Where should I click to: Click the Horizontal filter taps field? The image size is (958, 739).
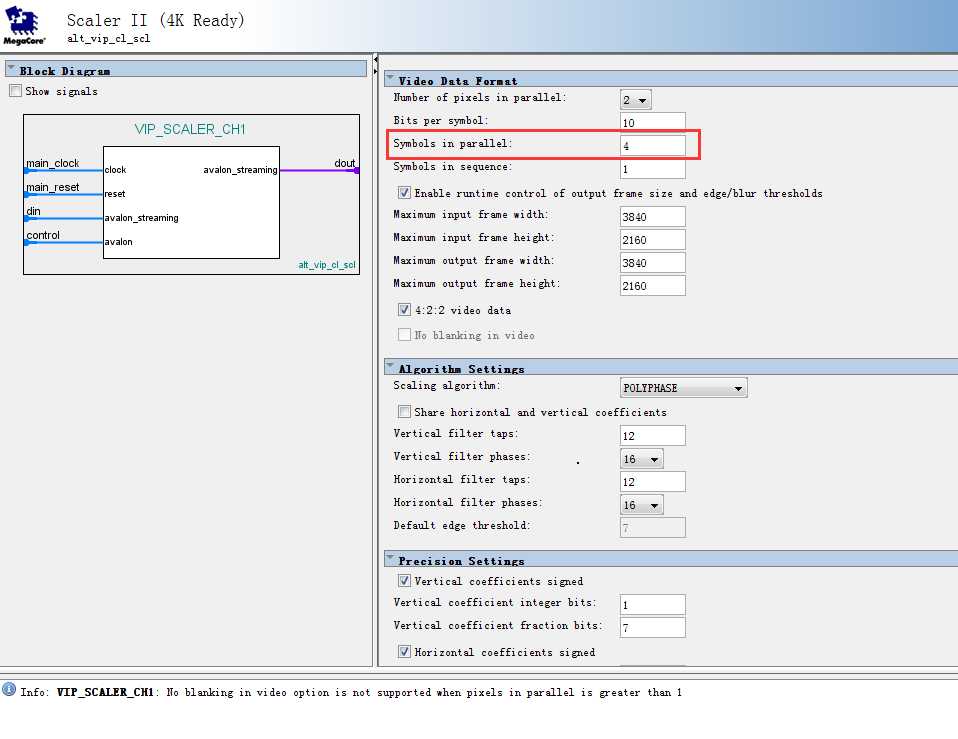point(653,482)
